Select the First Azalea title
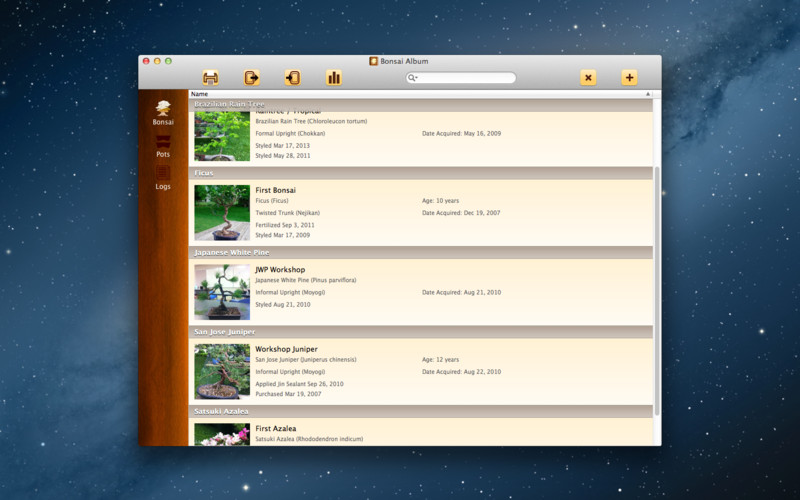Image resolution: width=800 pixels, height=500 pixels. click(x=276, y=429)
